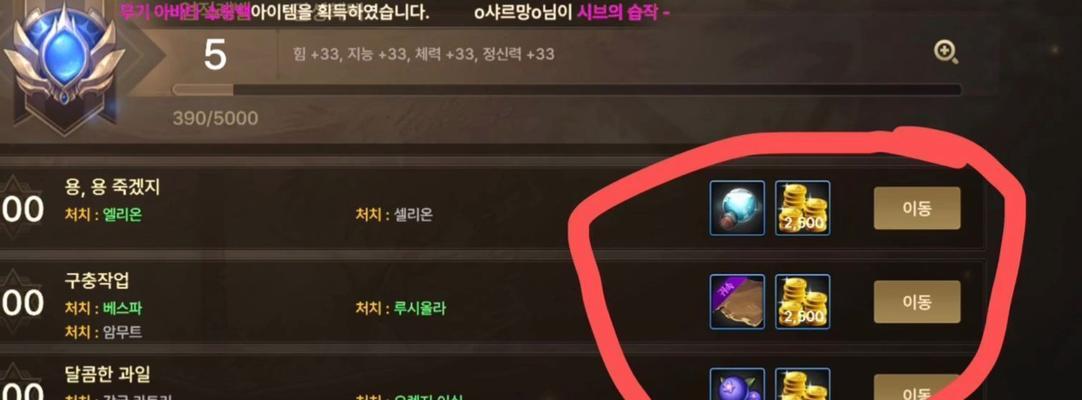Click the magnifier zoom-in icon beside stats
This screenshot has height=400, width=1082.
coord(945,52)
